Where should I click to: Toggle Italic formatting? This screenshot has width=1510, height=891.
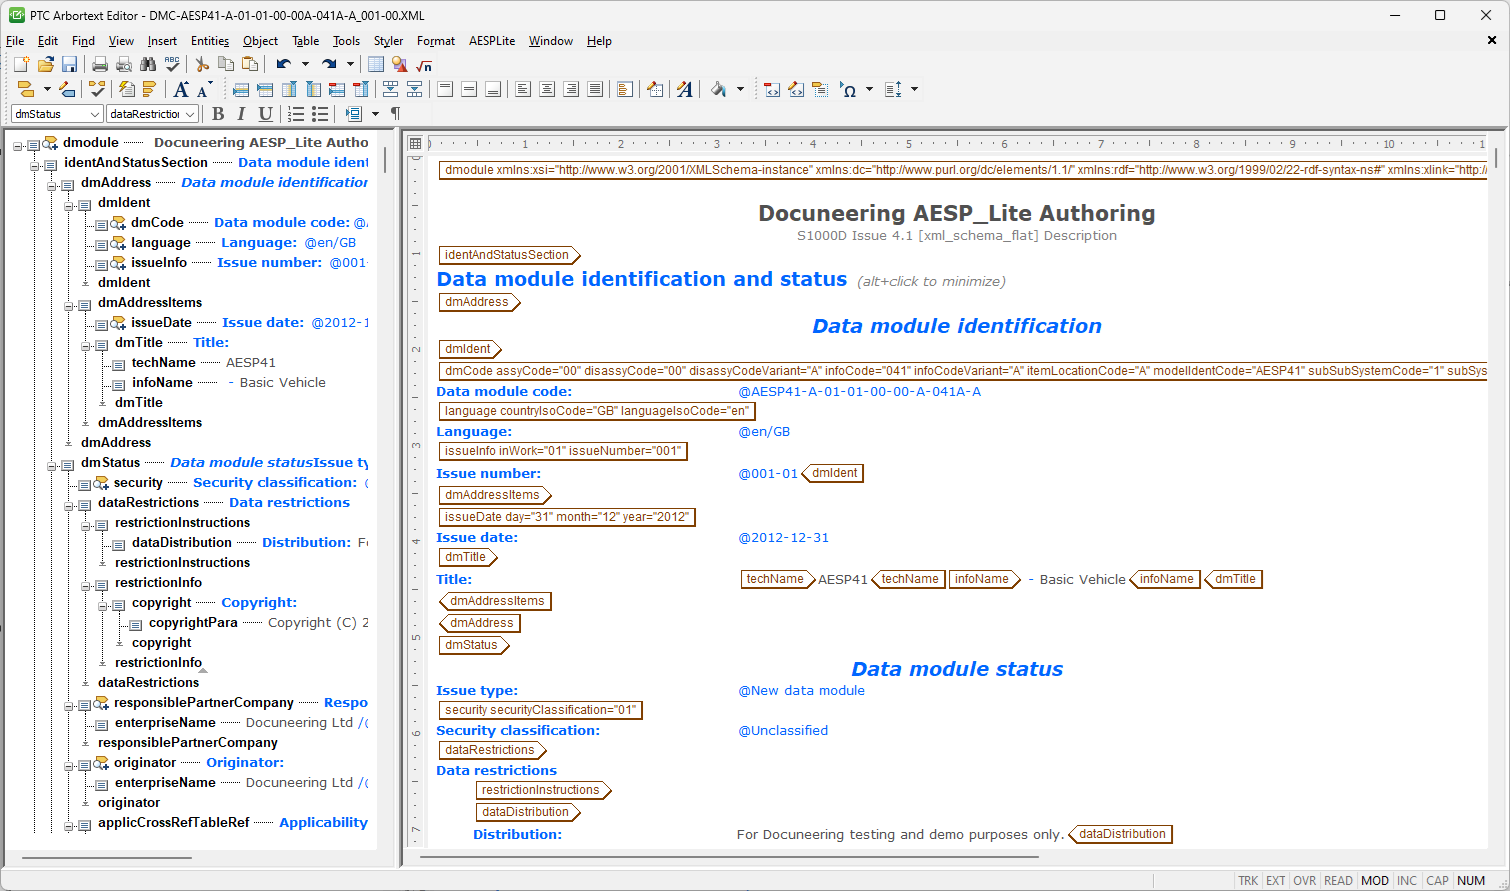click(x=241, y=114)
